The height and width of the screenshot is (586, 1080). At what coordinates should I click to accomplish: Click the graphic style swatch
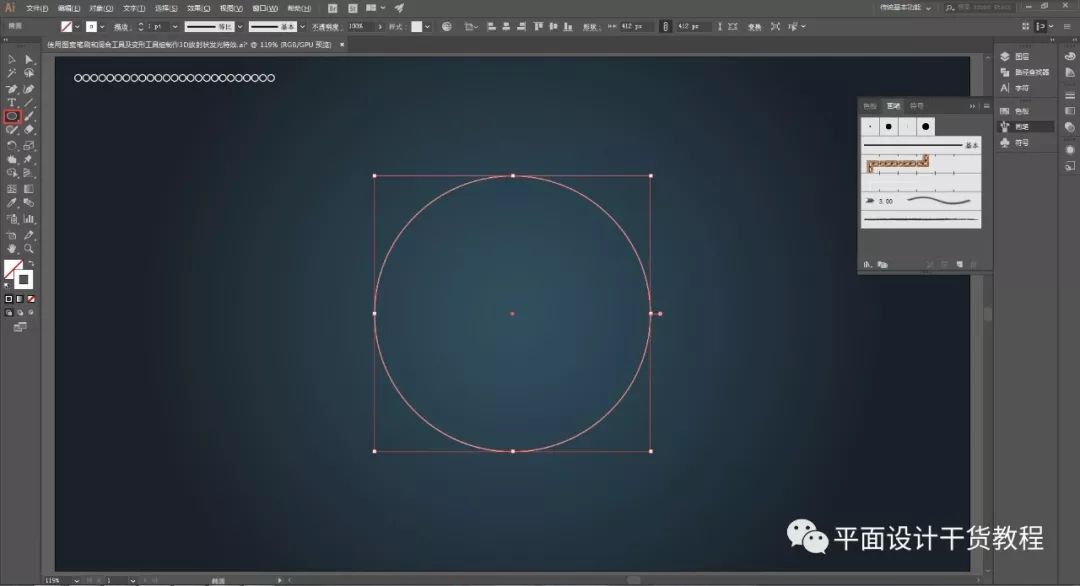(x=417, y=27)
